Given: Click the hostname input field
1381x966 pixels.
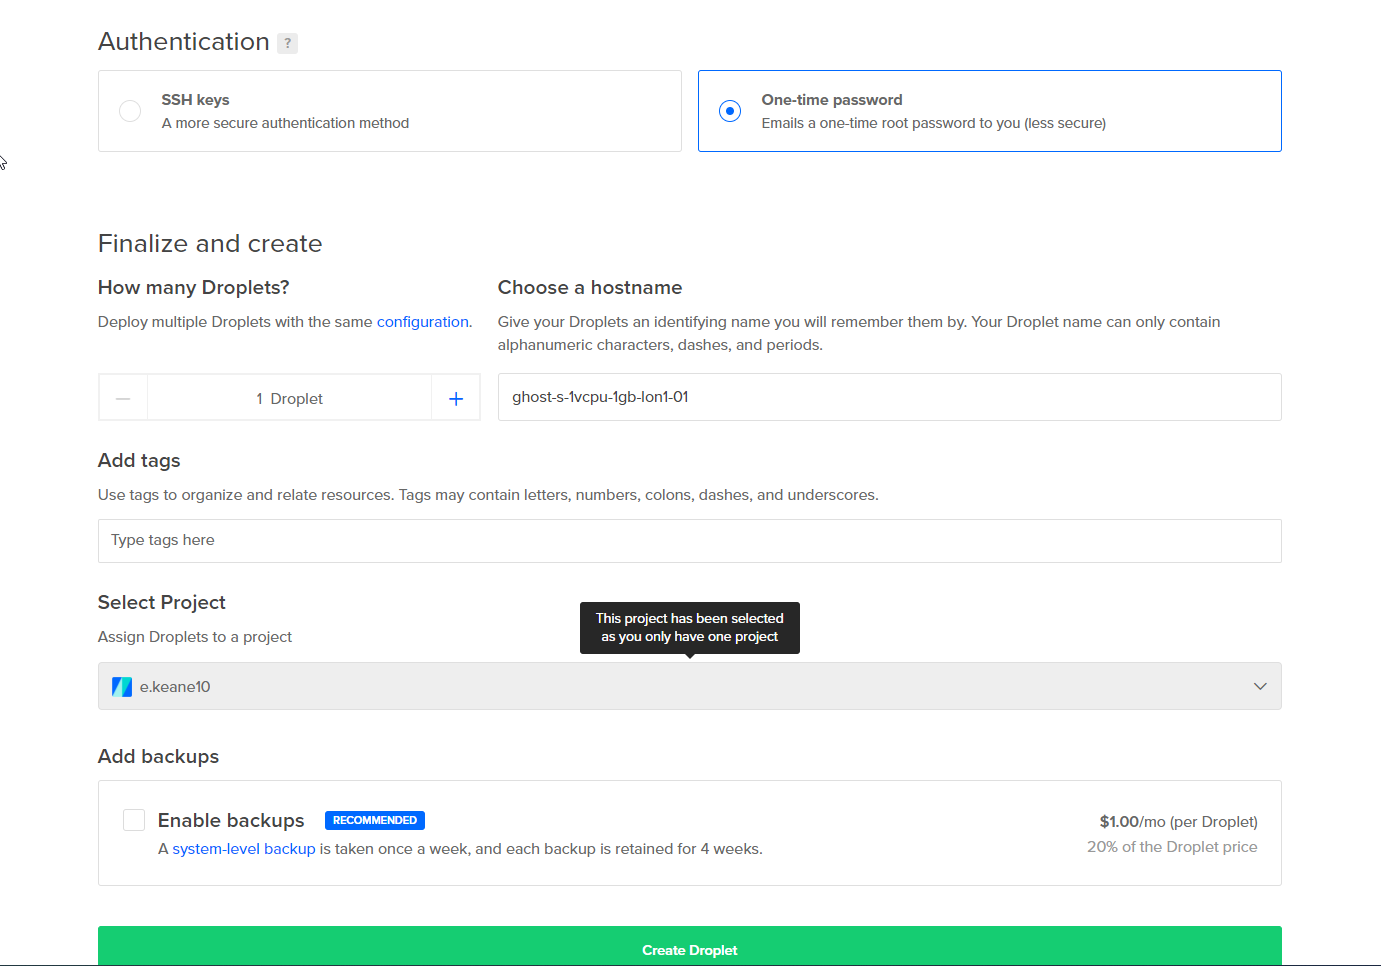Looking at the screenshot, I should (x=889, y=397).
